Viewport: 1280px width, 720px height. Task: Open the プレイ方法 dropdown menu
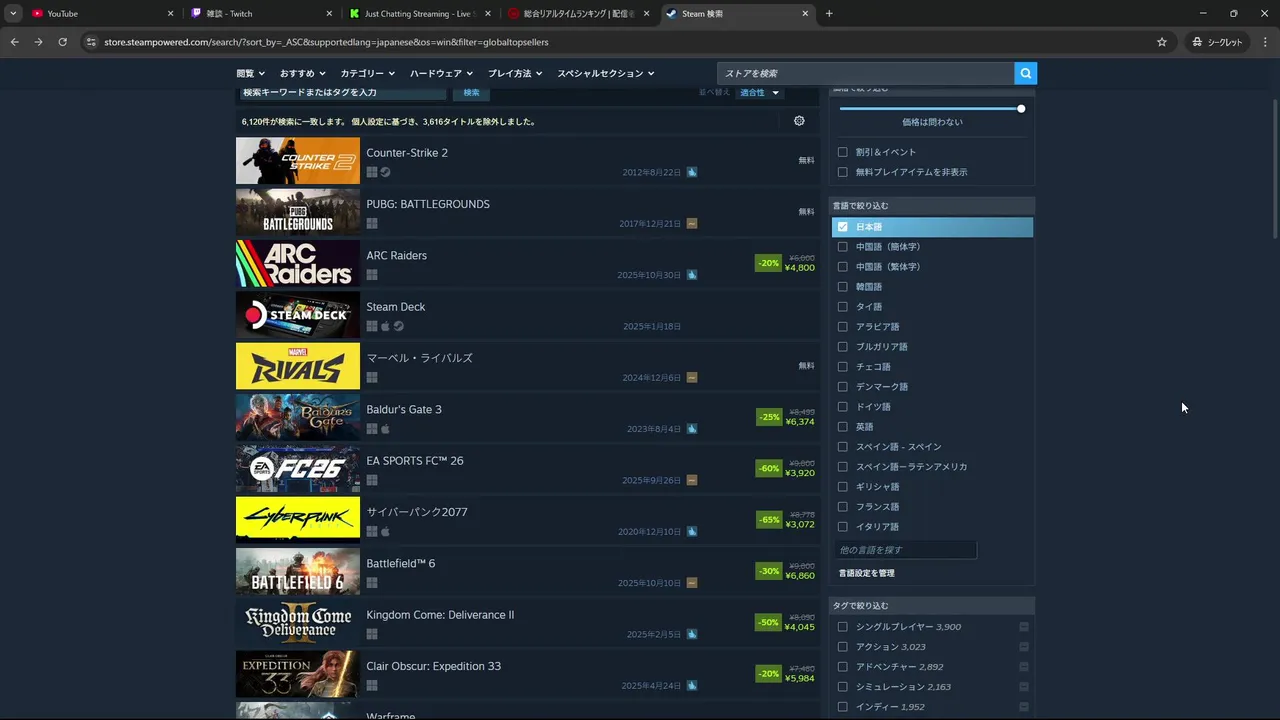point(515,73)
